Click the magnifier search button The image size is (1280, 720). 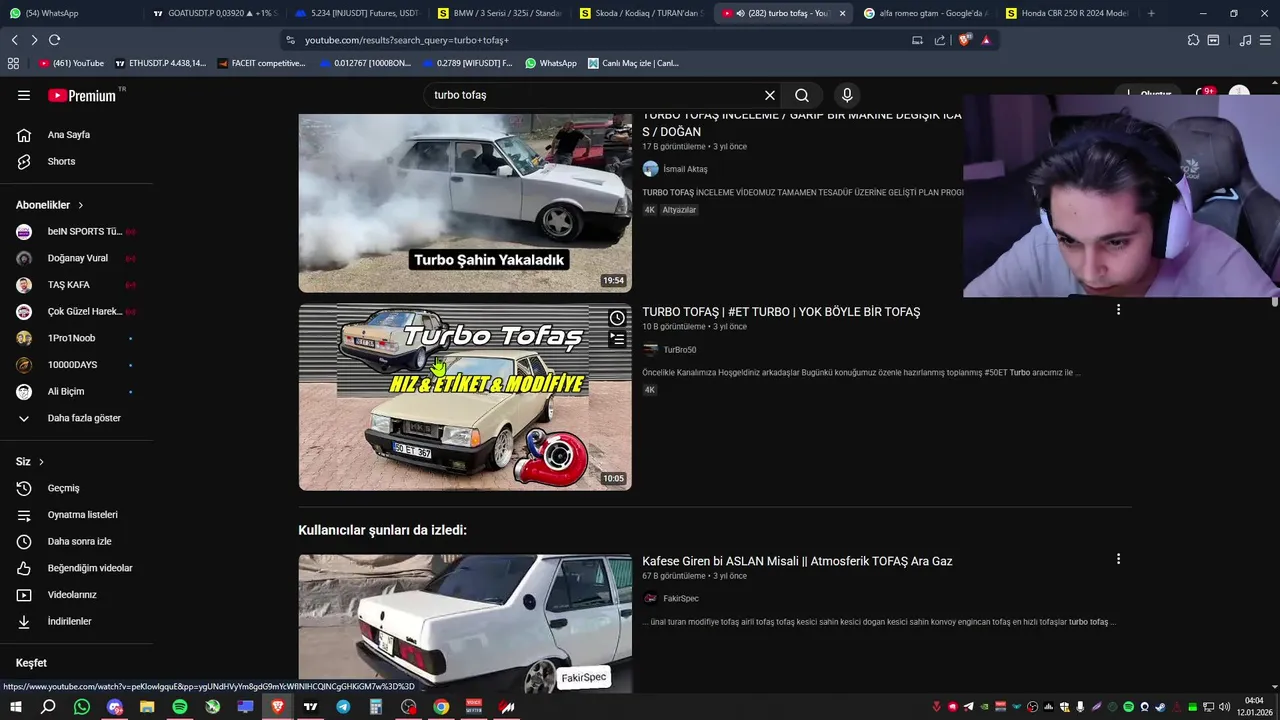(x=802, y=95)
